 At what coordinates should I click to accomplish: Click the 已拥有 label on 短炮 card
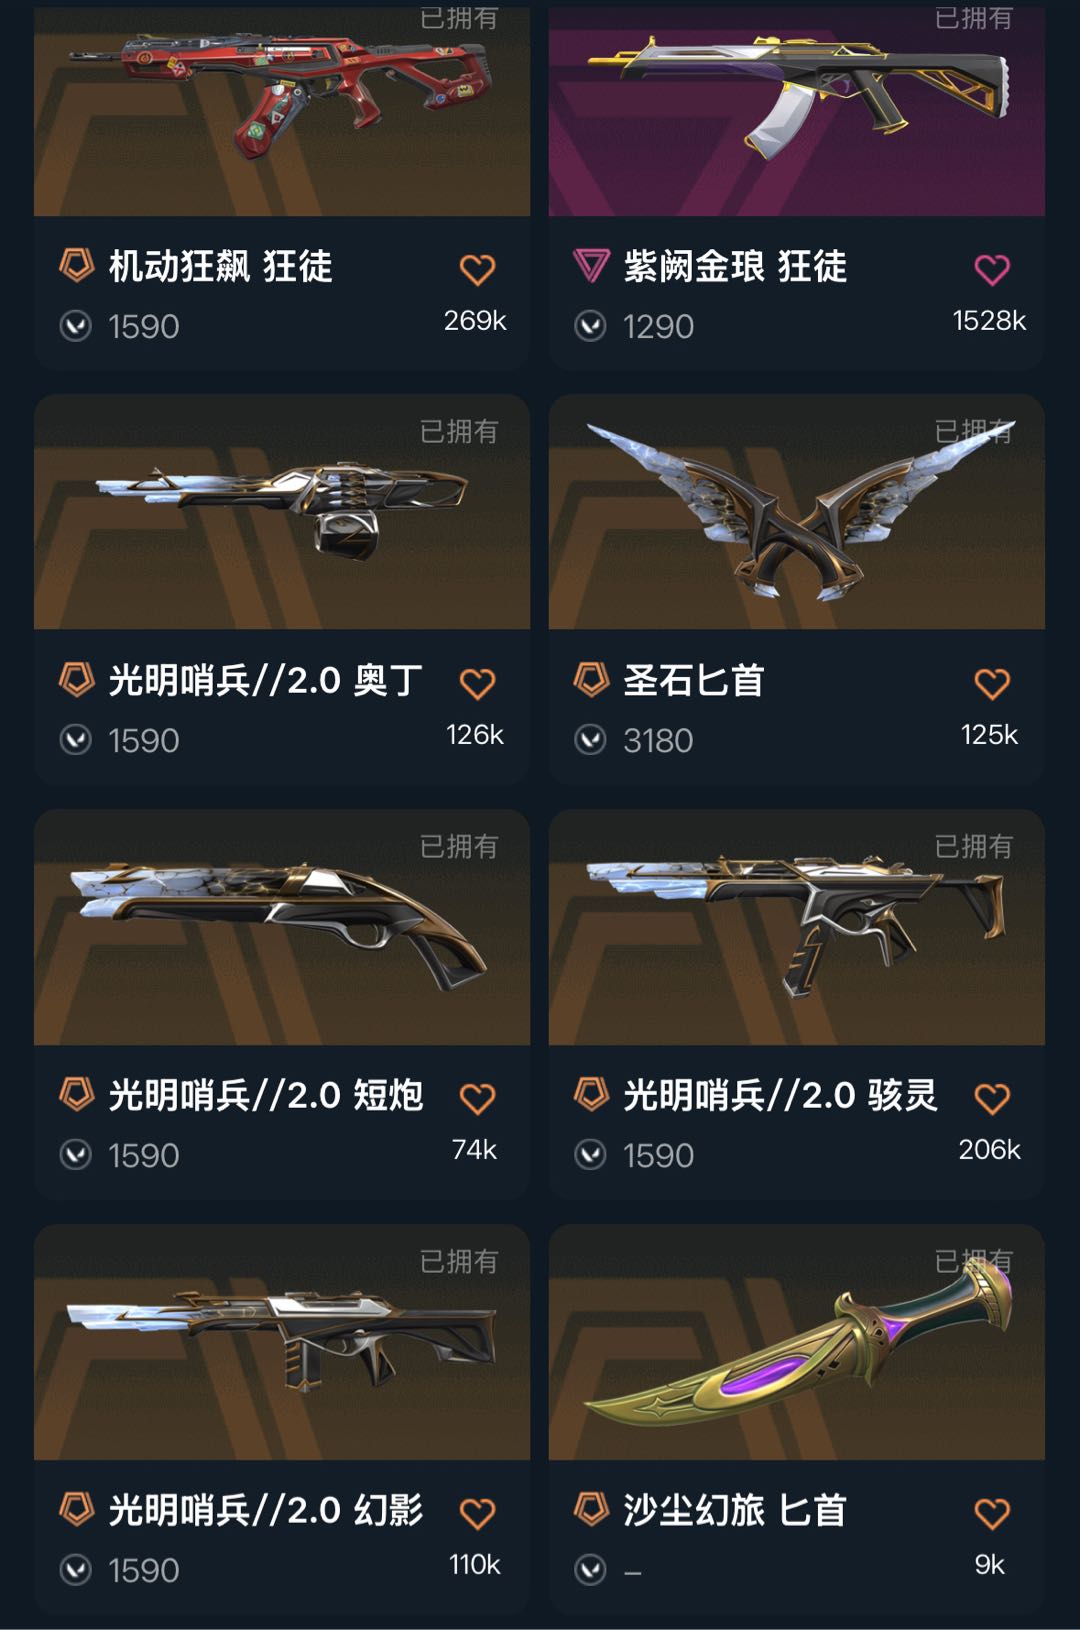point(459,847)
